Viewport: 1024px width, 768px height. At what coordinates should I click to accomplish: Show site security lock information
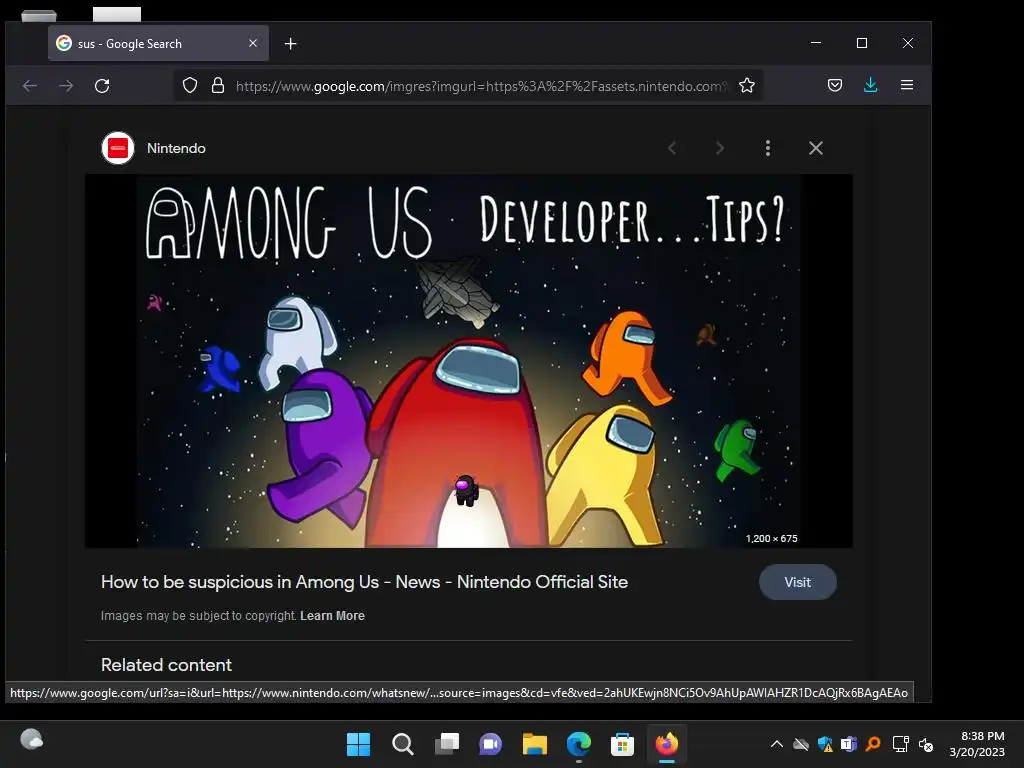pos(218,86)
